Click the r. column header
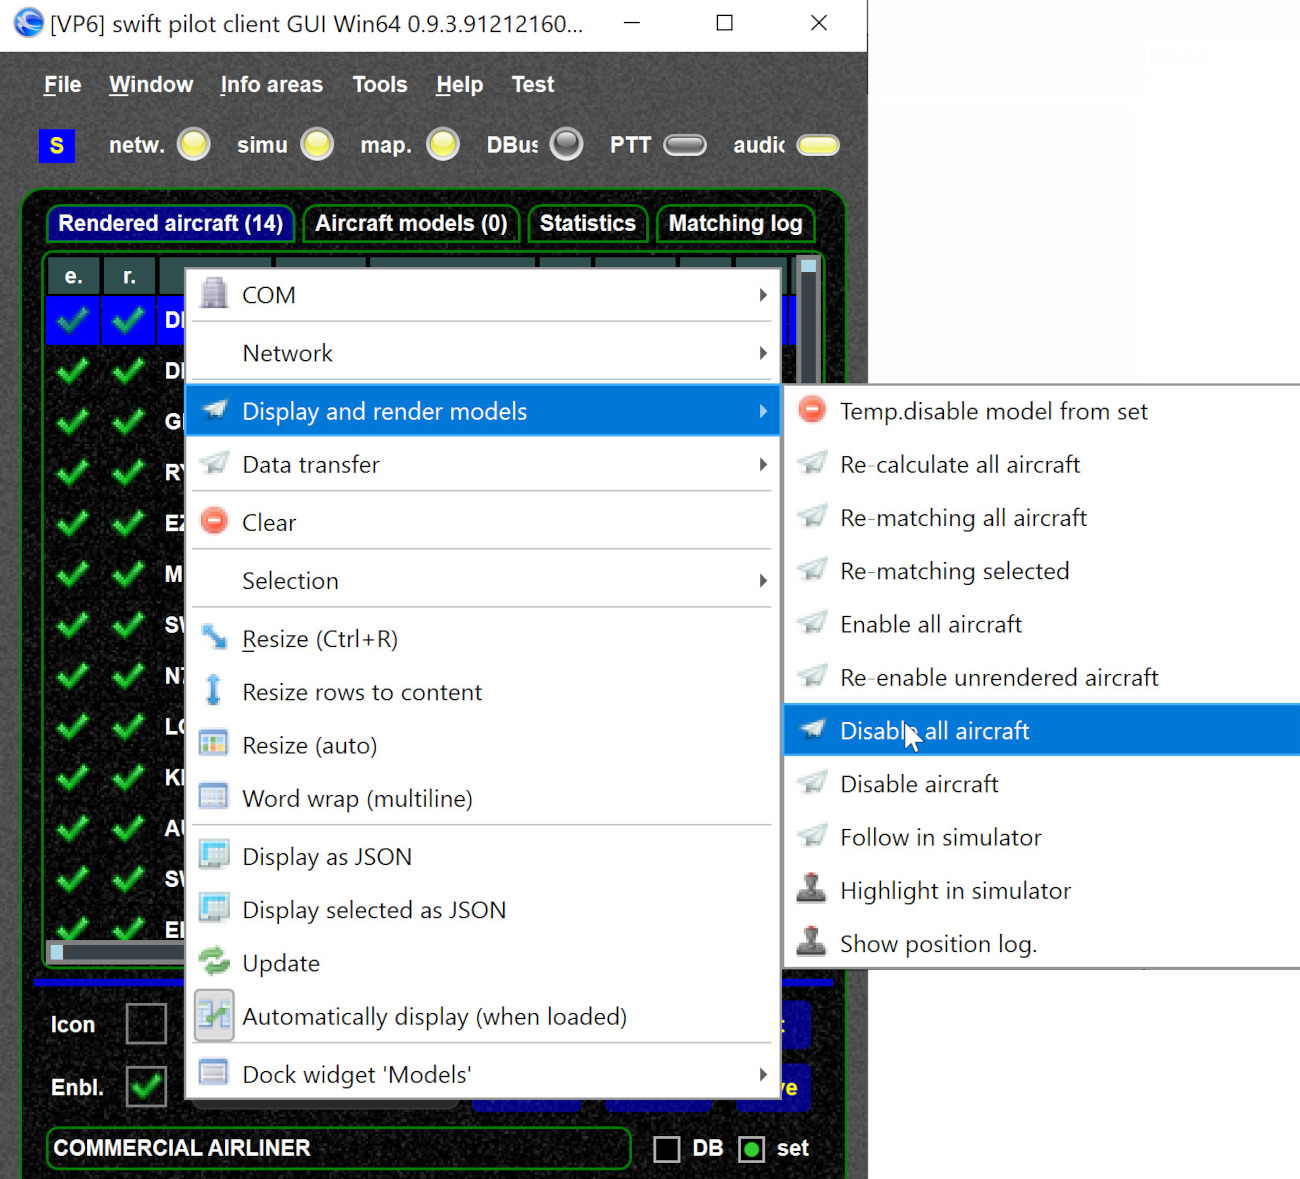1300x1179 pixels. 129,276
